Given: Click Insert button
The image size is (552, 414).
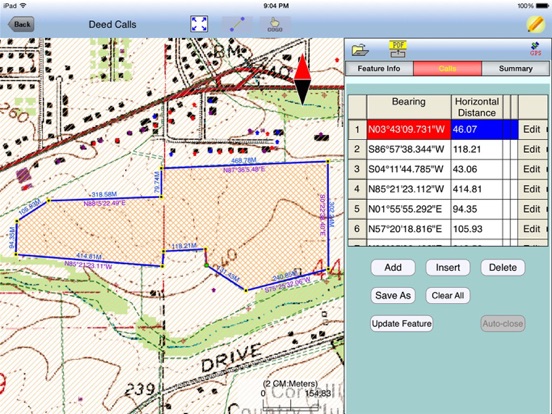Looking at the screenshot, I should coord(448,268).
